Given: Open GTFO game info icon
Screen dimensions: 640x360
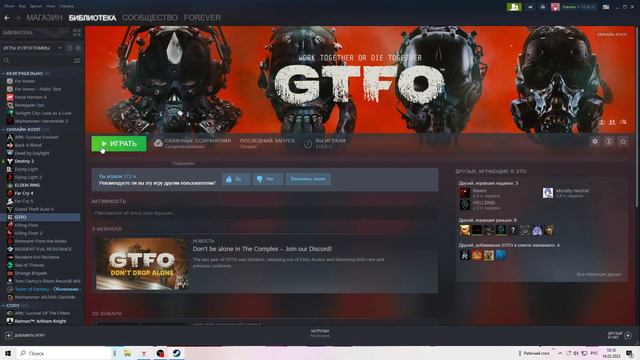Looking at the screenshot, I should pos(609,141).
